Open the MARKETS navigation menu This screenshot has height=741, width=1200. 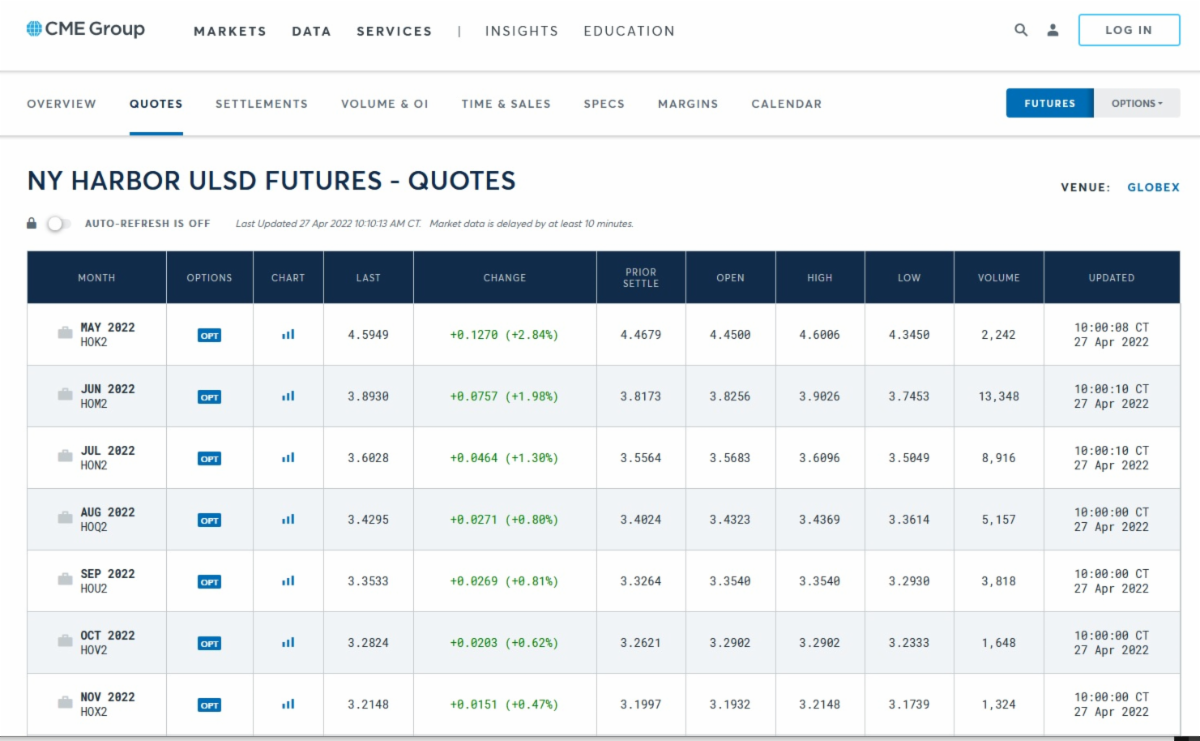[230, 31]
